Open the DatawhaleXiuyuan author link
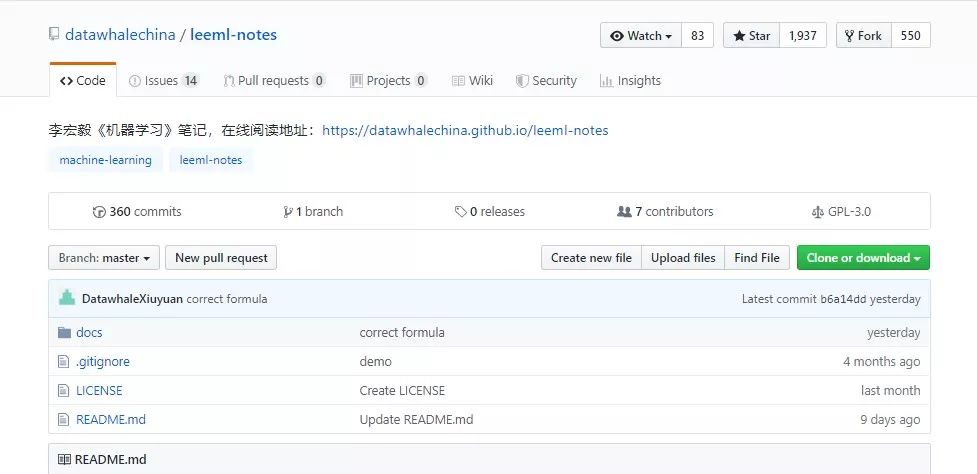 pos(132,299)
